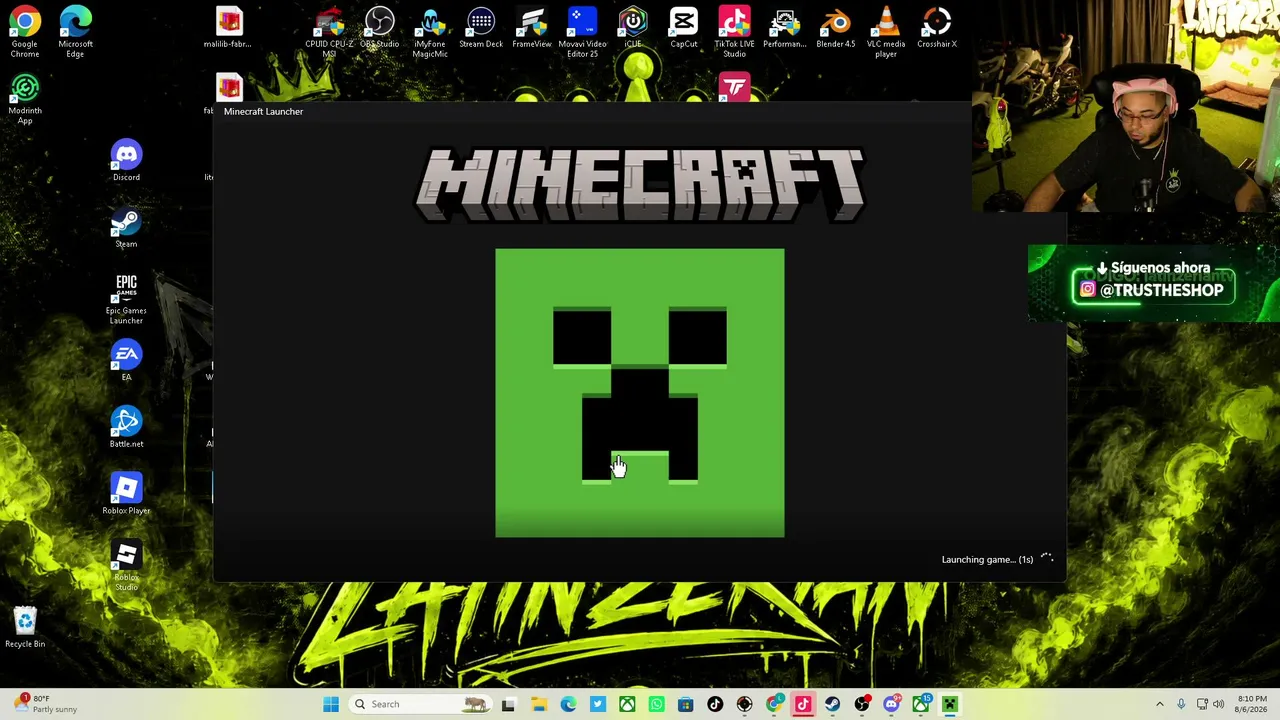The width and height of the screenshot is (1280, 720).
Task: Select the Steam desktop shortcut
Action: coord(126,227)
